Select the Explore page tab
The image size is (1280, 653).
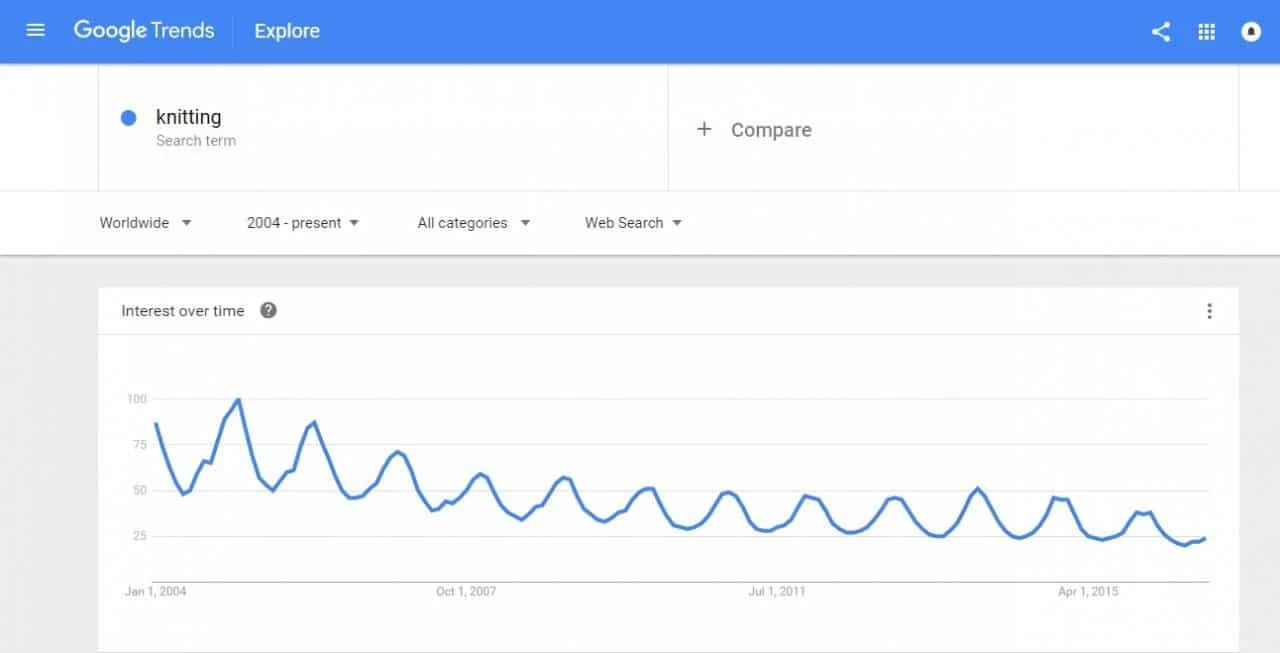(287, 31)
